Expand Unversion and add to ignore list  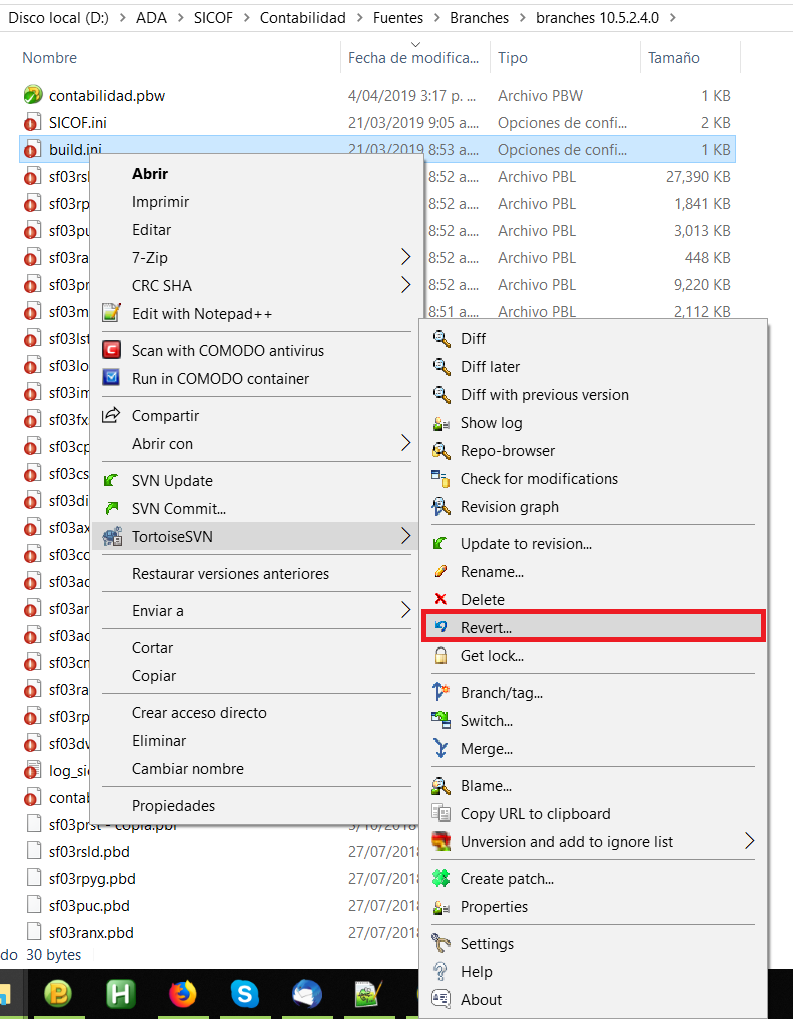click(749, 842)
